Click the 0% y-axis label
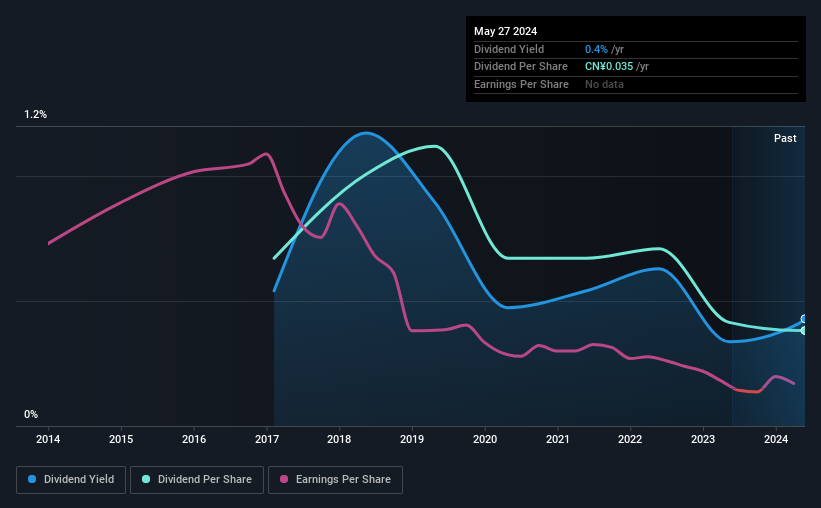This screenshot has height=508, width=821. (31, 414)
